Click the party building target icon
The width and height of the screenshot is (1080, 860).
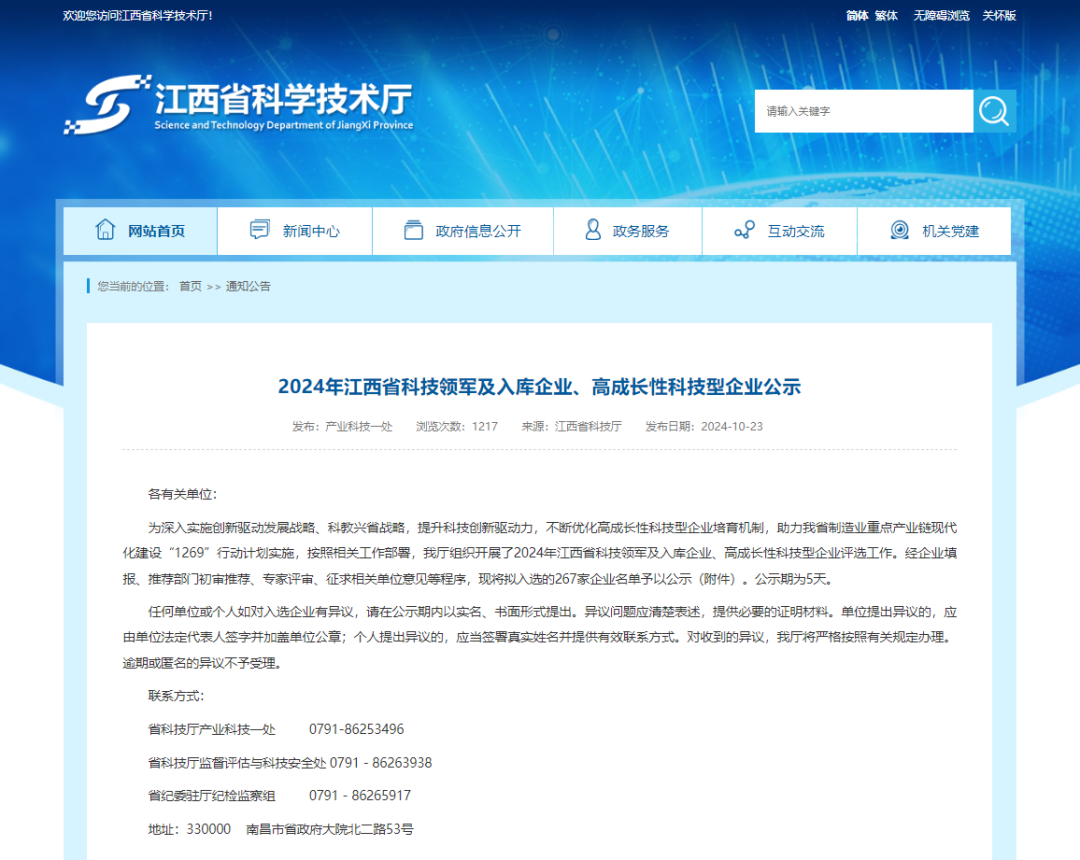click(x=899, y=230)
